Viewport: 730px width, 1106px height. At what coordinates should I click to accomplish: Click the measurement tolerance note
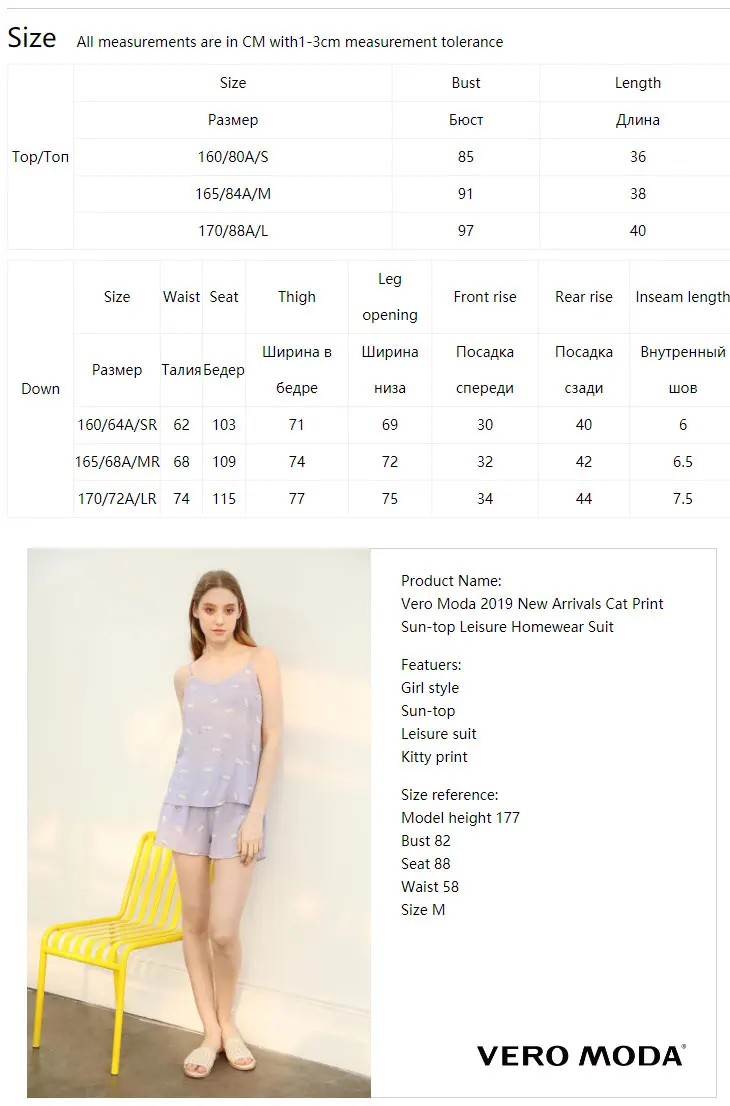point(290,42)
